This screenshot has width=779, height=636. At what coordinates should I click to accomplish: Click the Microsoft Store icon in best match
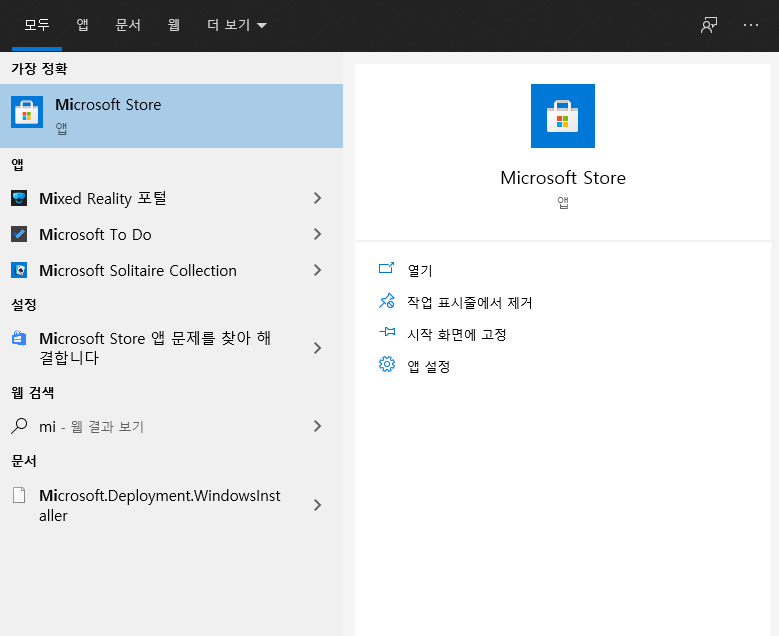[27, 112]
